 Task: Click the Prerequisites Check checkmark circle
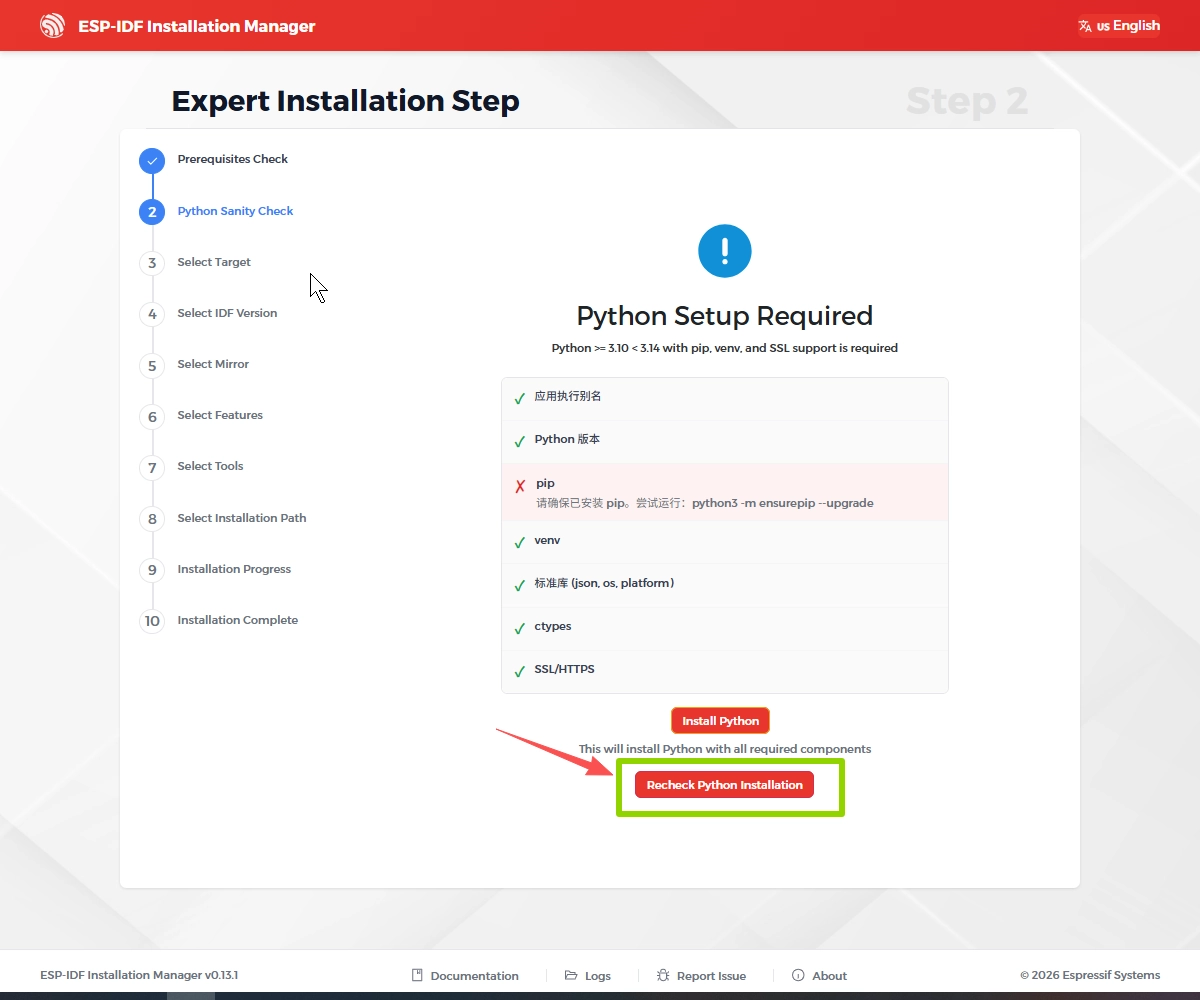152,160
